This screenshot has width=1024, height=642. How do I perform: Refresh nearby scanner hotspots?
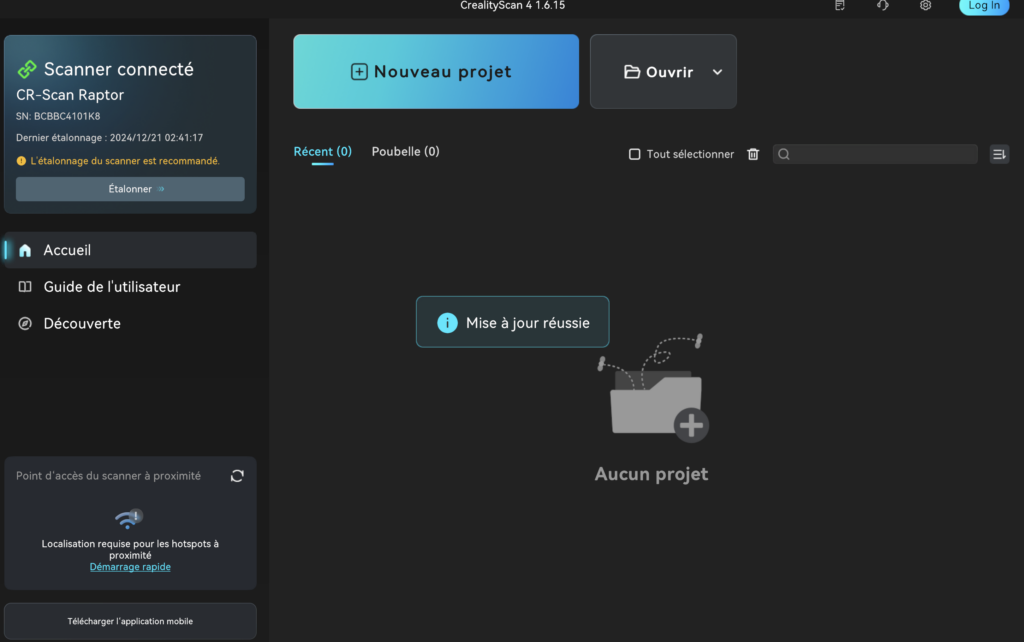click(237, 475)
